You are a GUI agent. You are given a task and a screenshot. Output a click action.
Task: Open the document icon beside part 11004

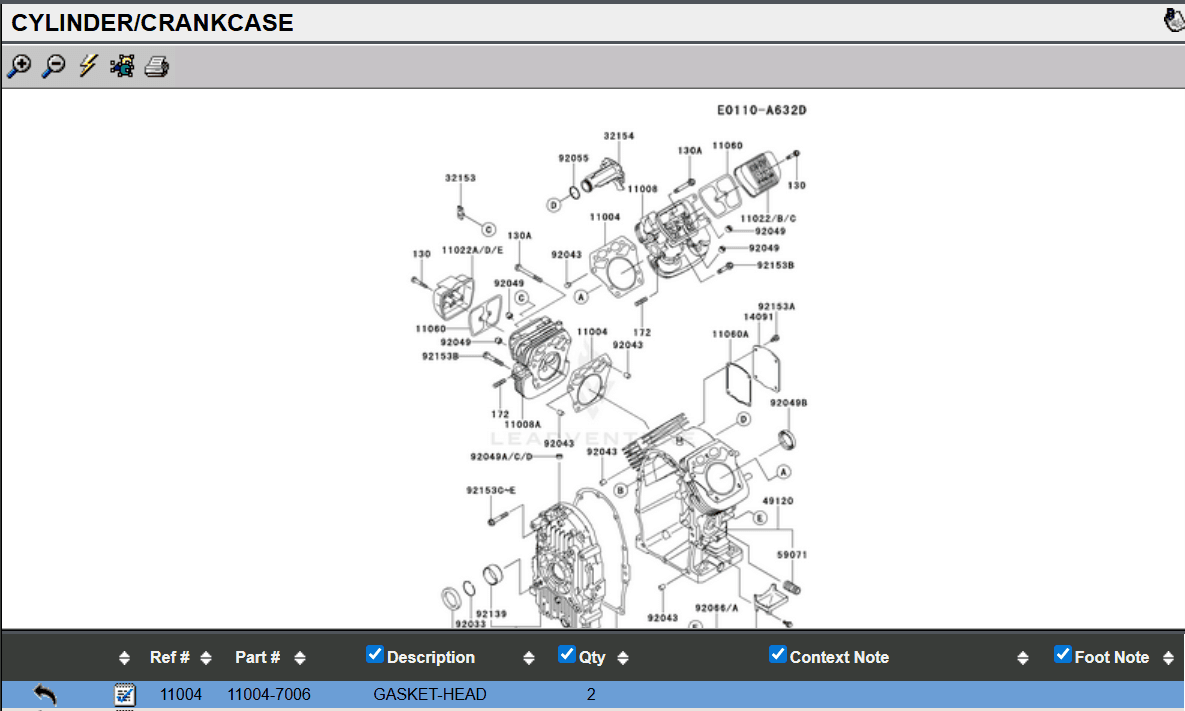[x=124, y=694]
